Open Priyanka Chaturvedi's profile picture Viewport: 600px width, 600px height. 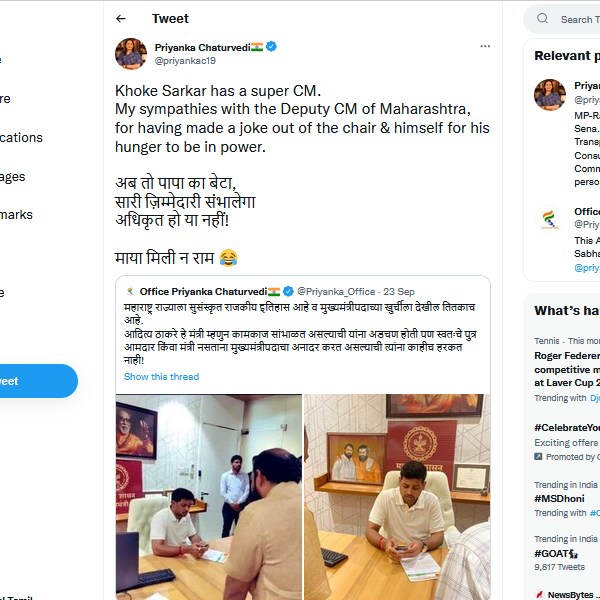131,54
